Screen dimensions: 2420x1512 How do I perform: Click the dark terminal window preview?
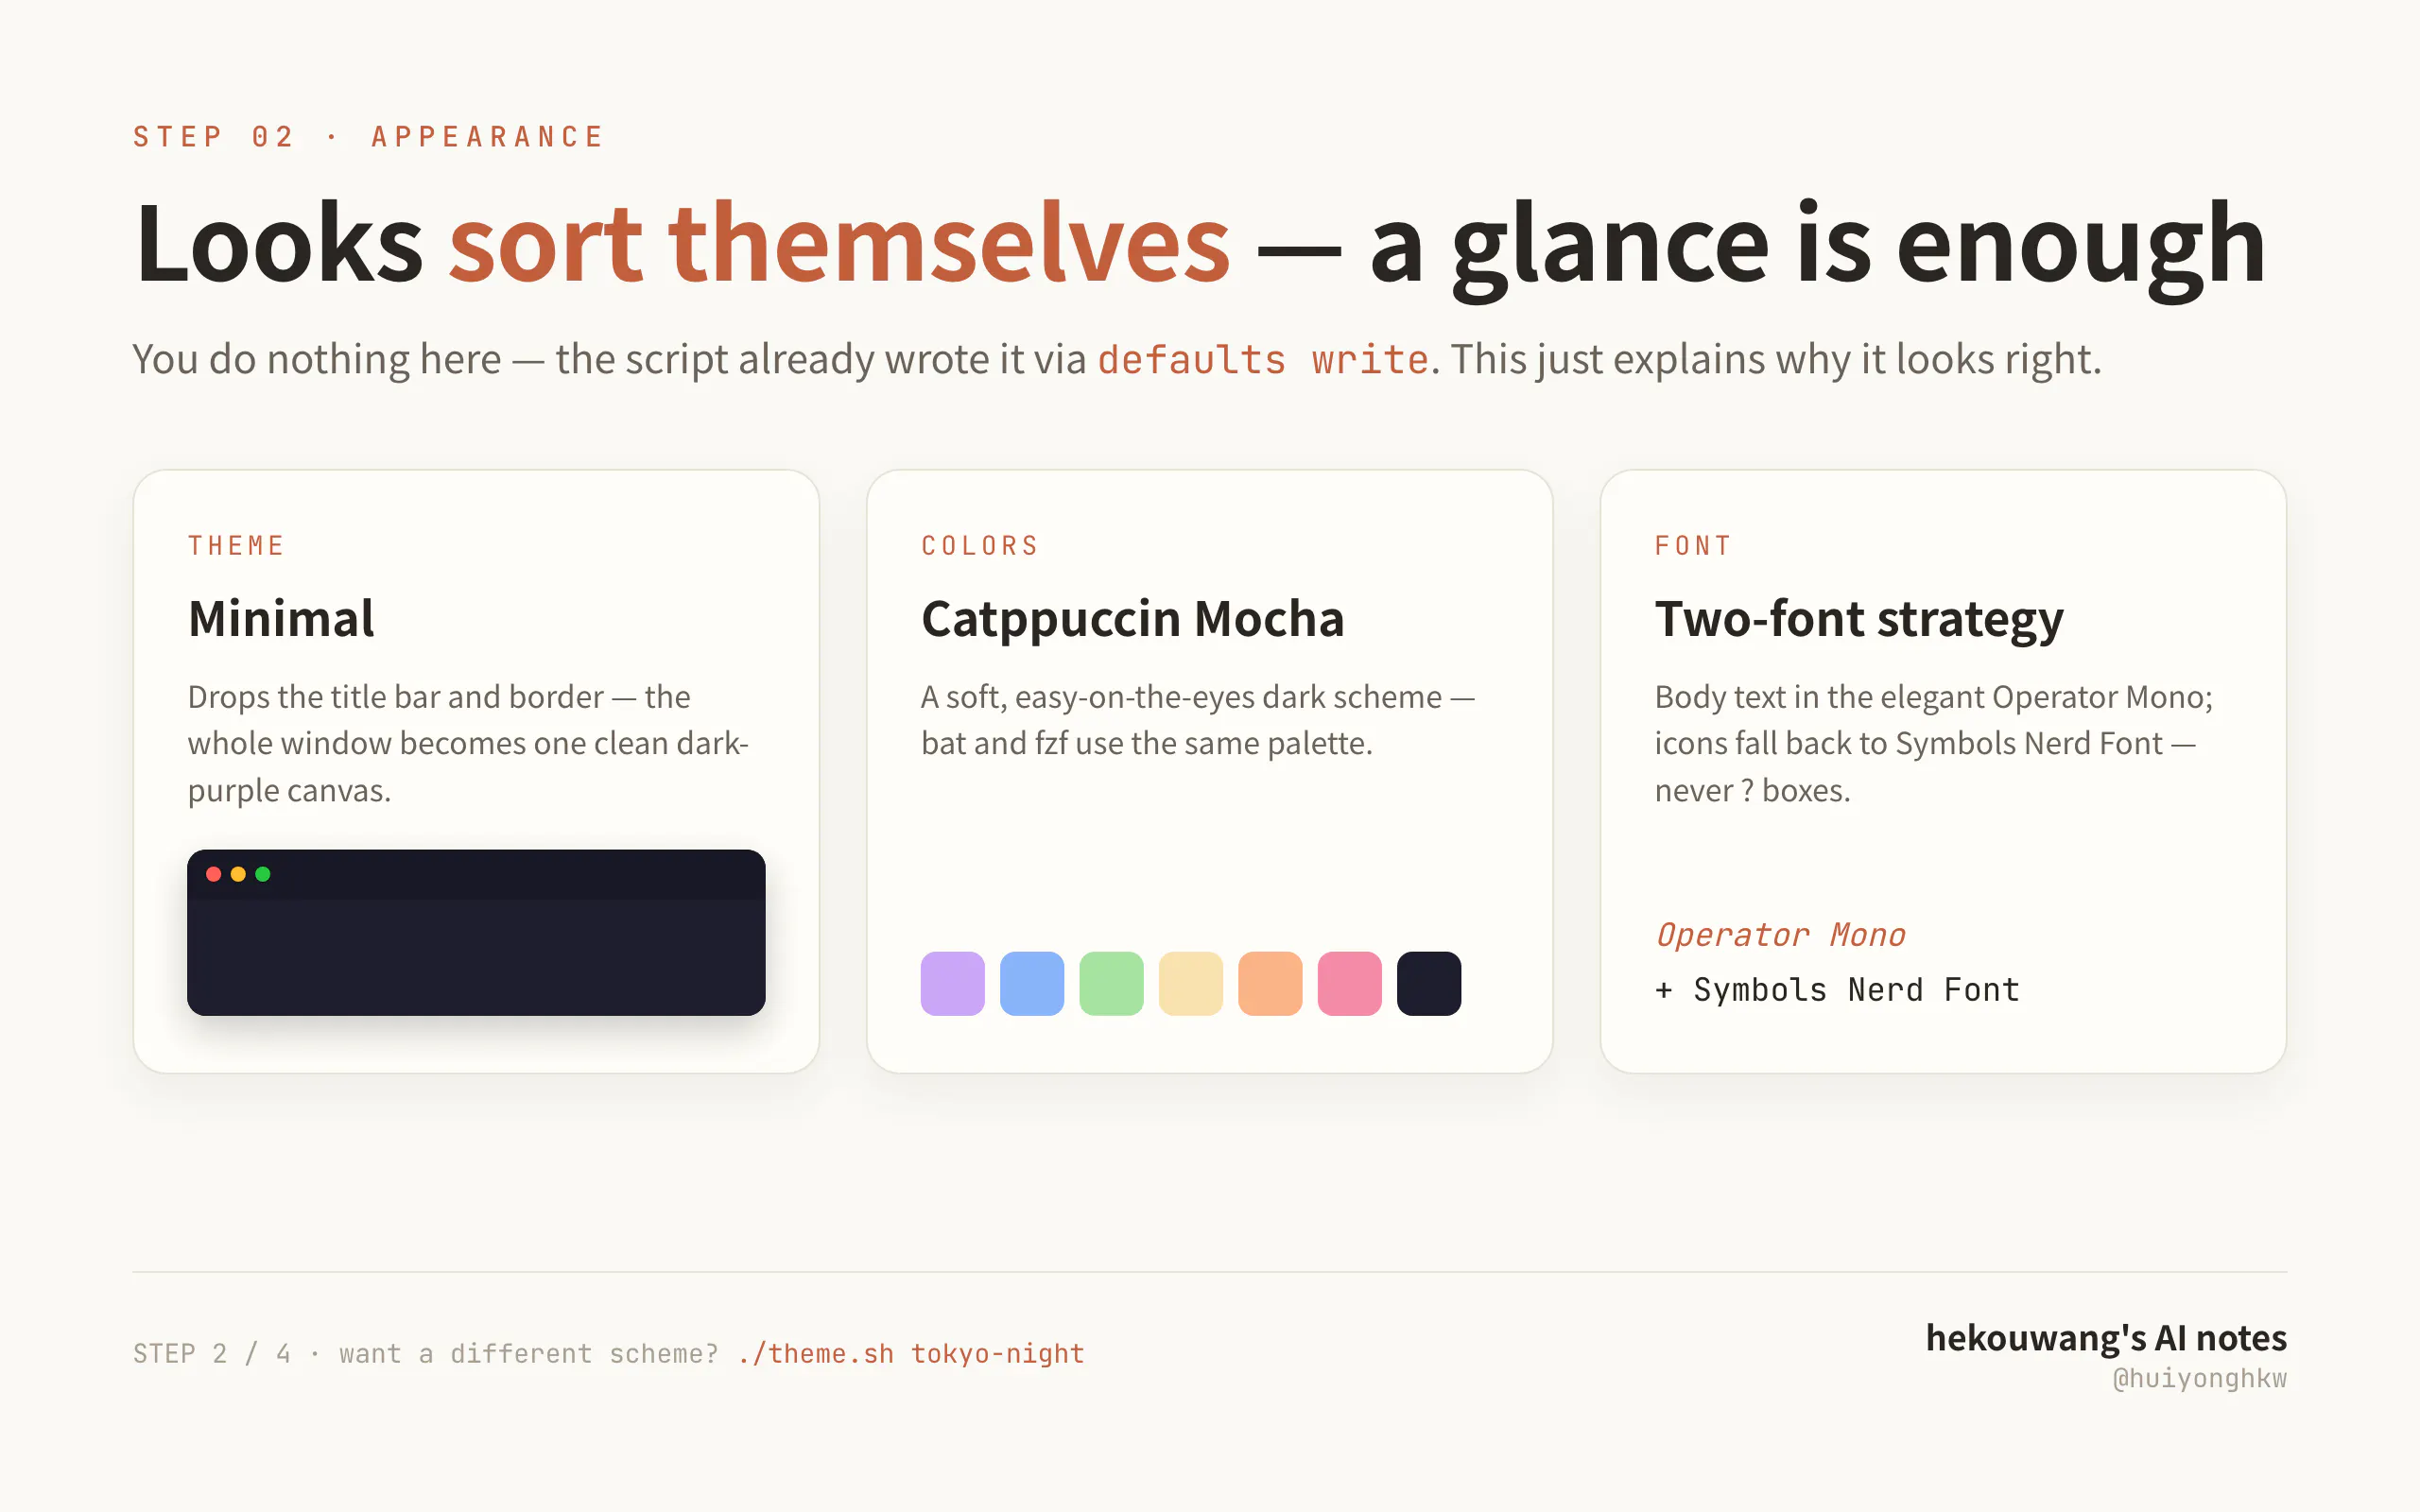[476, 932]
